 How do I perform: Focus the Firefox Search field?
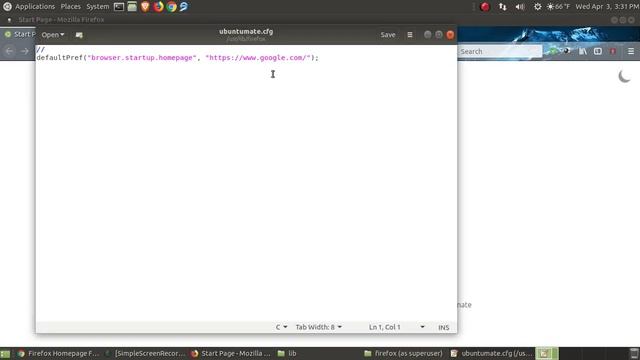[500, 51]
